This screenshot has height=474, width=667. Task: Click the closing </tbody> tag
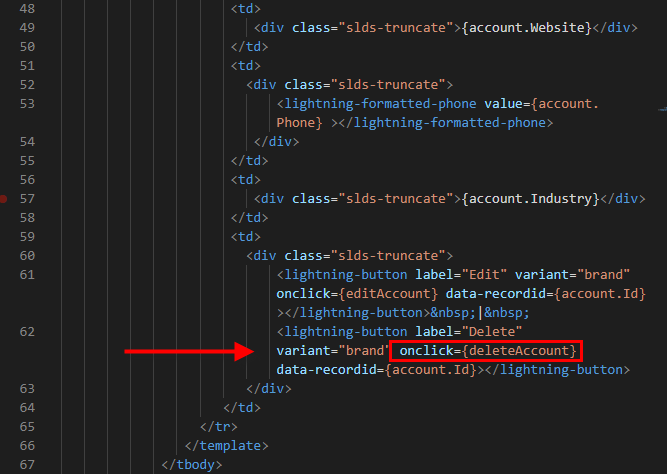[x=192, y=465]
